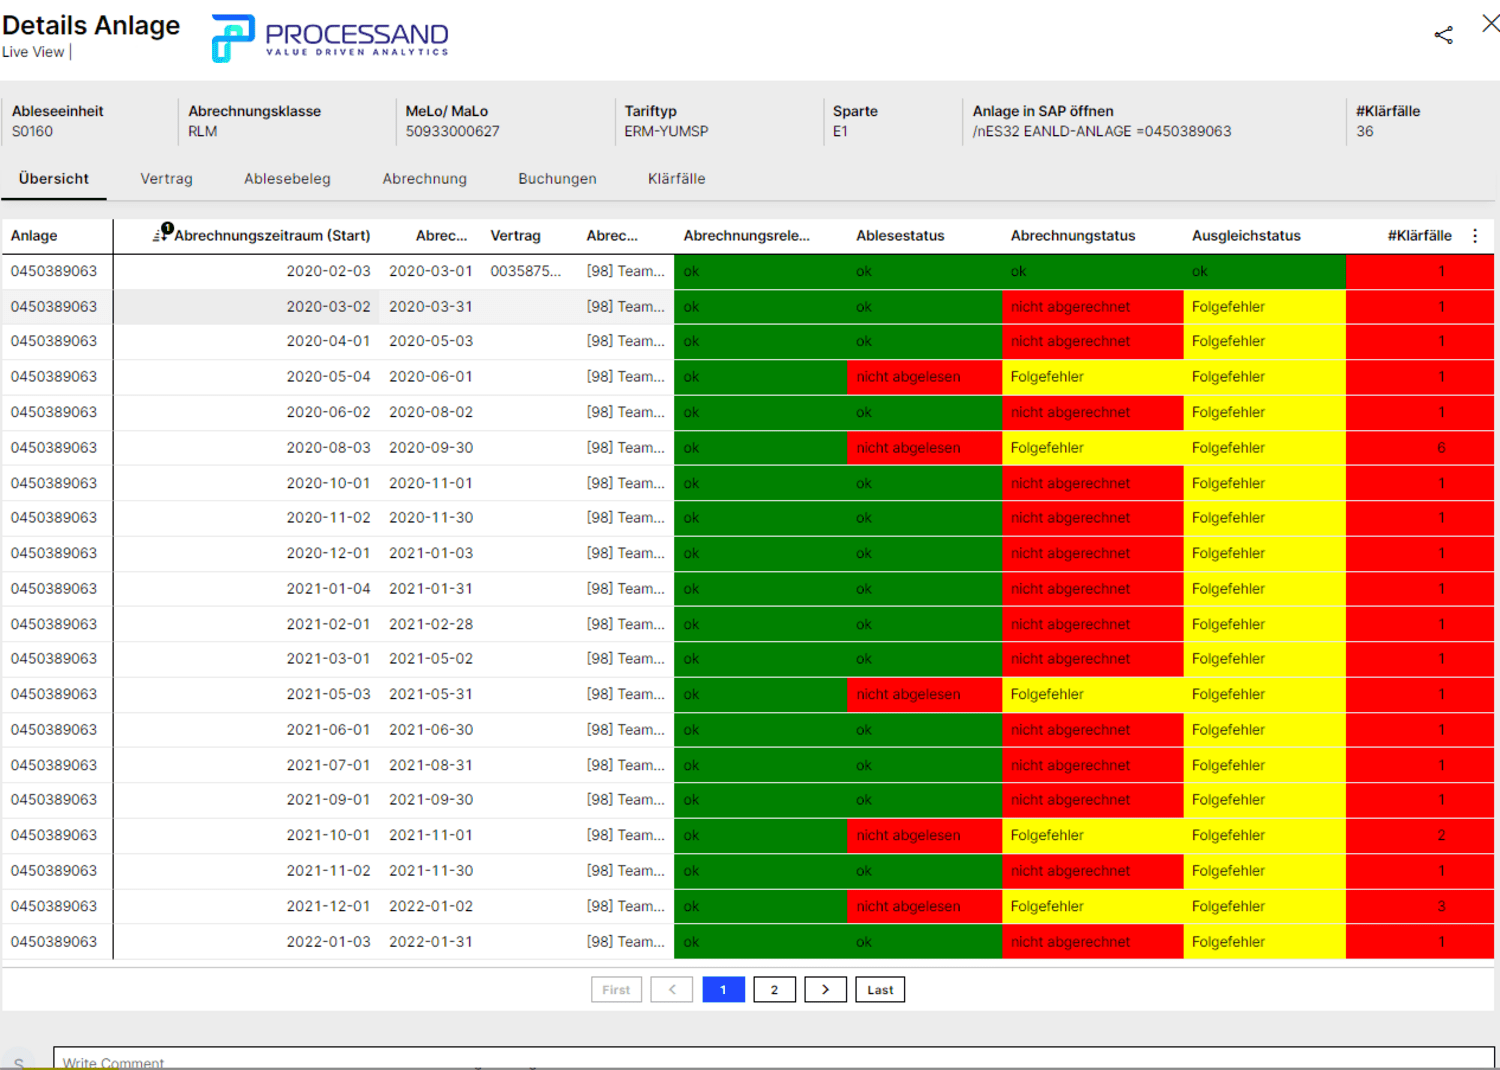The height and width of the screenshot is (1070, 1500).
Task: Open the kebab menu next to #Klärfälle header
Action: (1475, 235)
